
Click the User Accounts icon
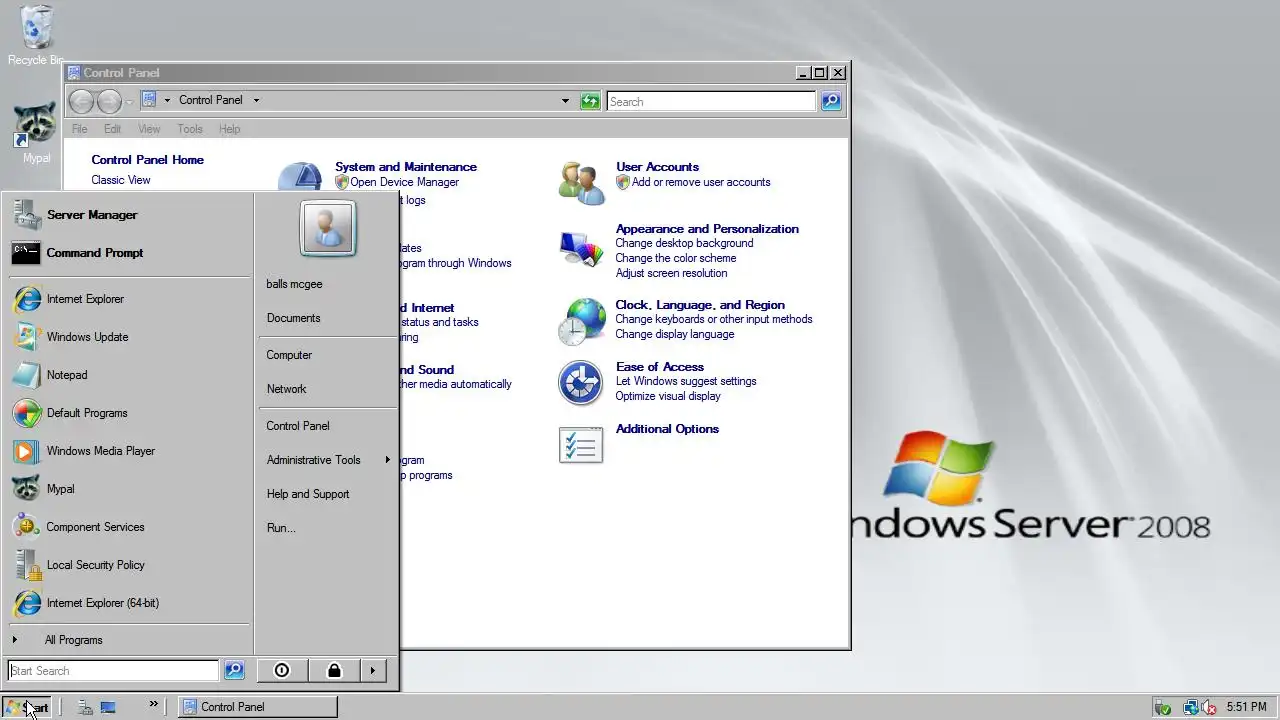581,183
